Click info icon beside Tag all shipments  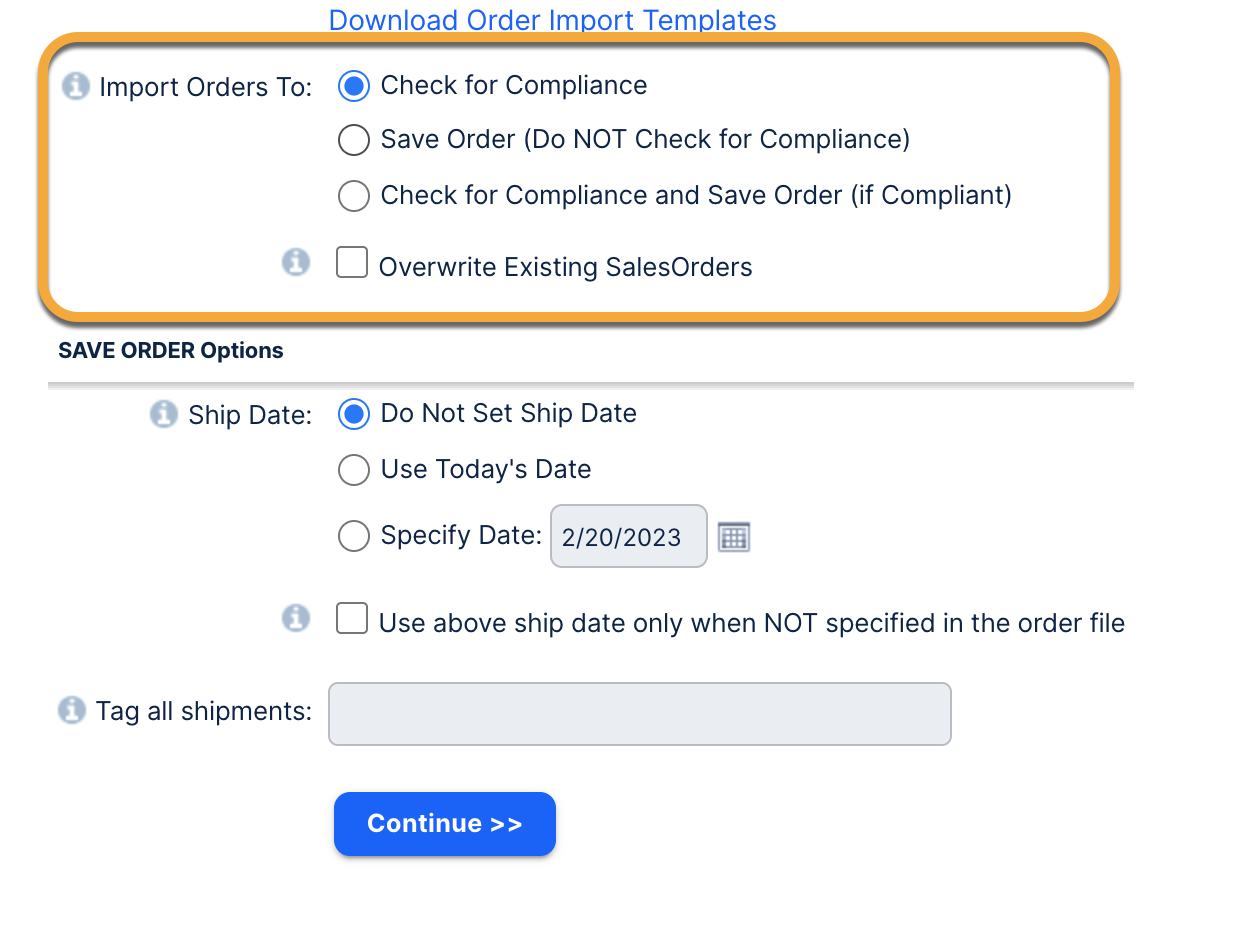pyautogui.click(x=72, y=711)
